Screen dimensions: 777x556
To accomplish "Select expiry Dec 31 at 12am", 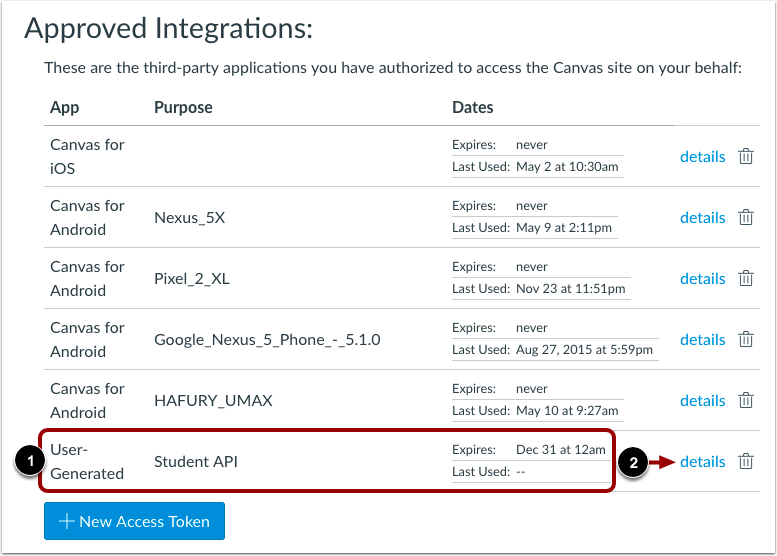I will [x=560, y=449].
